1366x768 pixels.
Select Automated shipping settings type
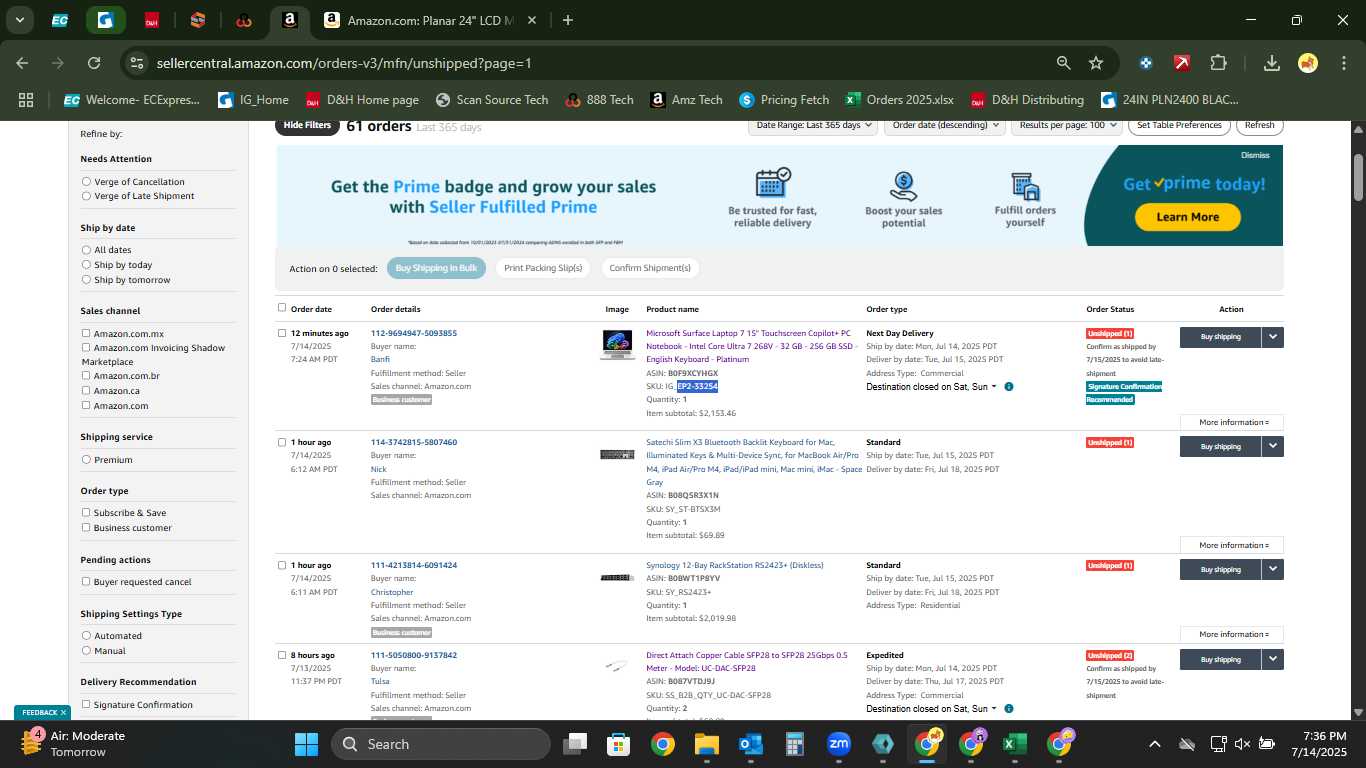86,636
